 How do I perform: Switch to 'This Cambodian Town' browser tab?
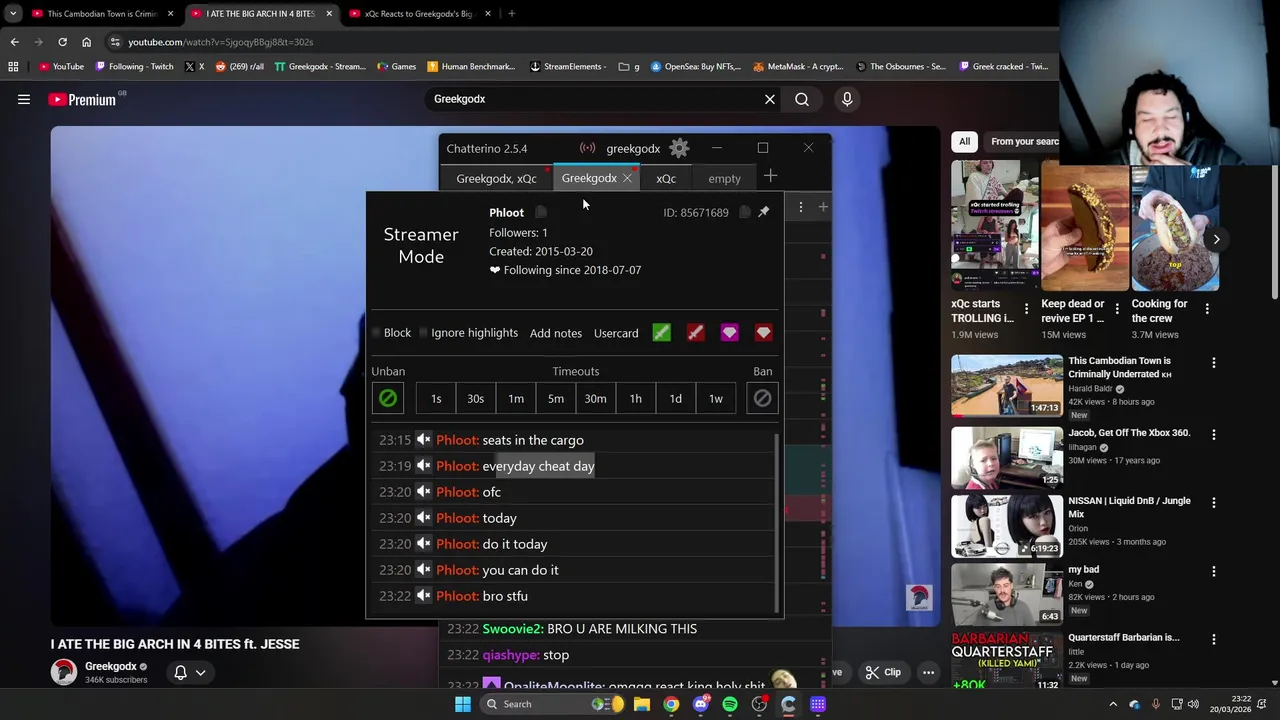point(103,14)
